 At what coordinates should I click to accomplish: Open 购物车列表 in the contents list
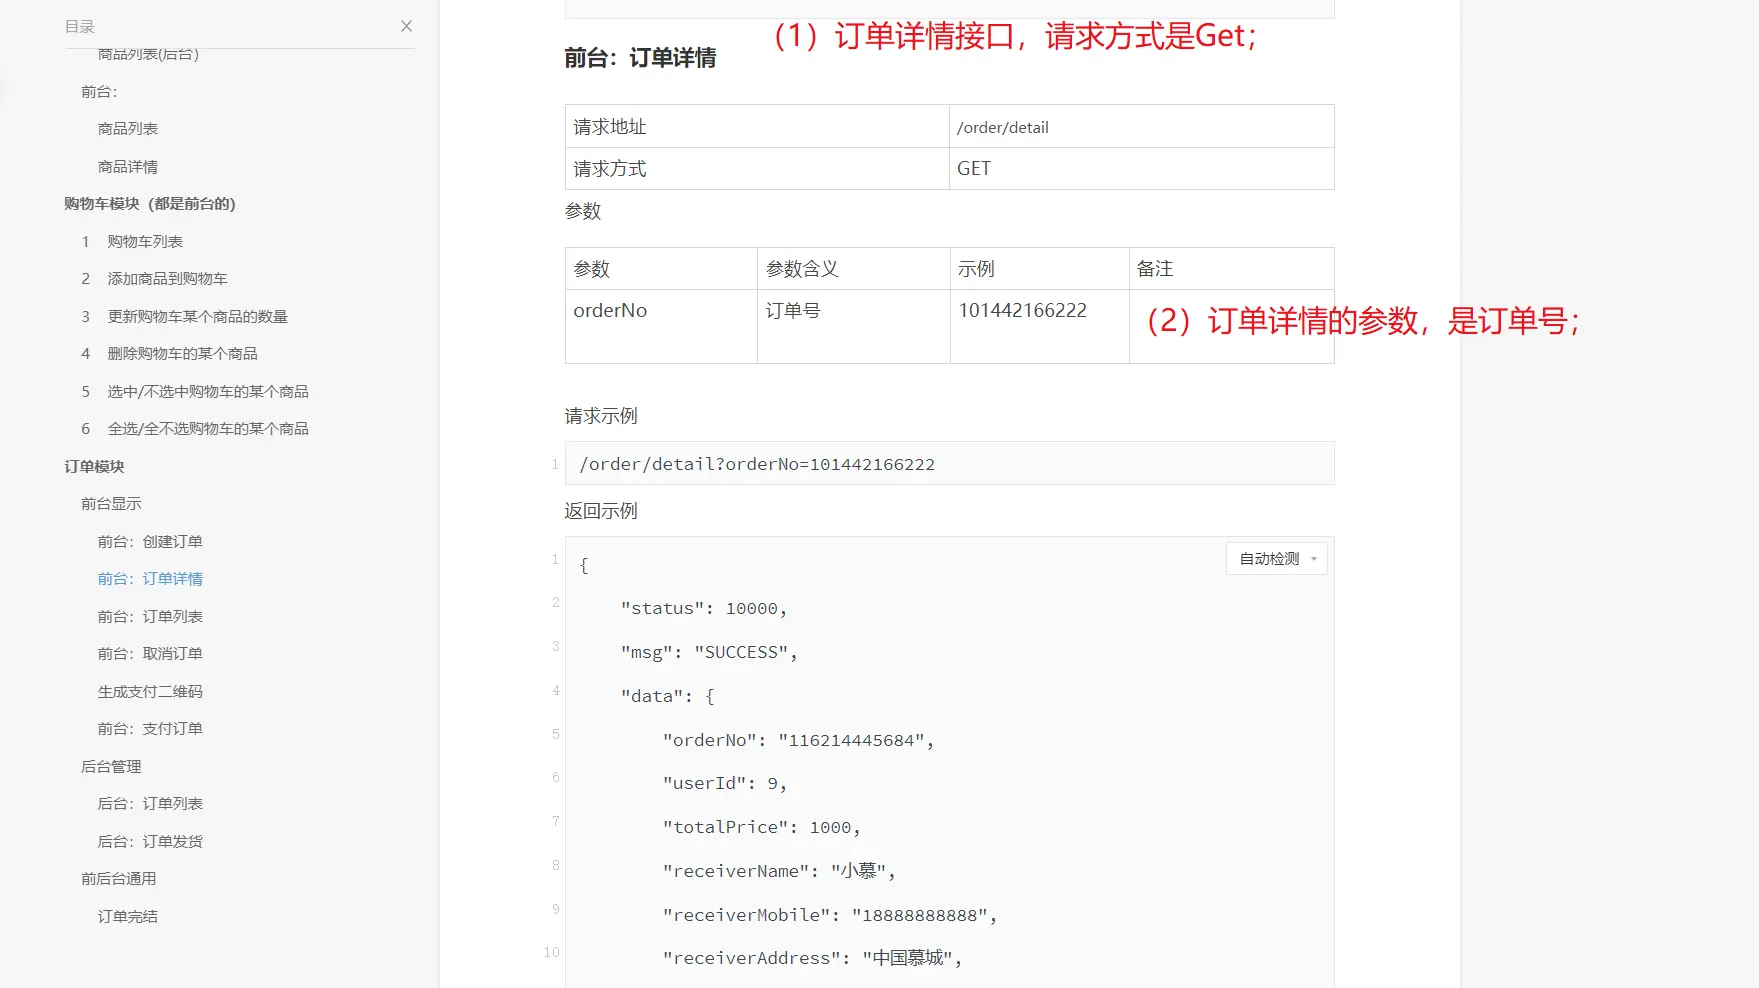145,242
